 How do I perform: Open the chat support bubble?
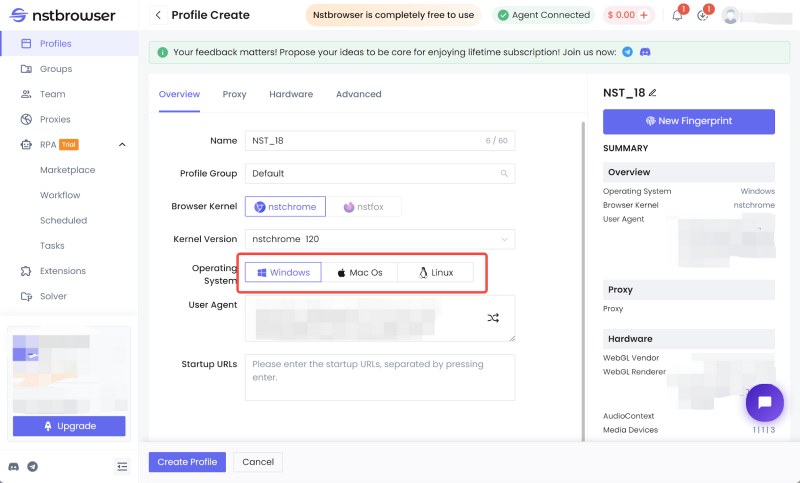[x=764, y=403]
